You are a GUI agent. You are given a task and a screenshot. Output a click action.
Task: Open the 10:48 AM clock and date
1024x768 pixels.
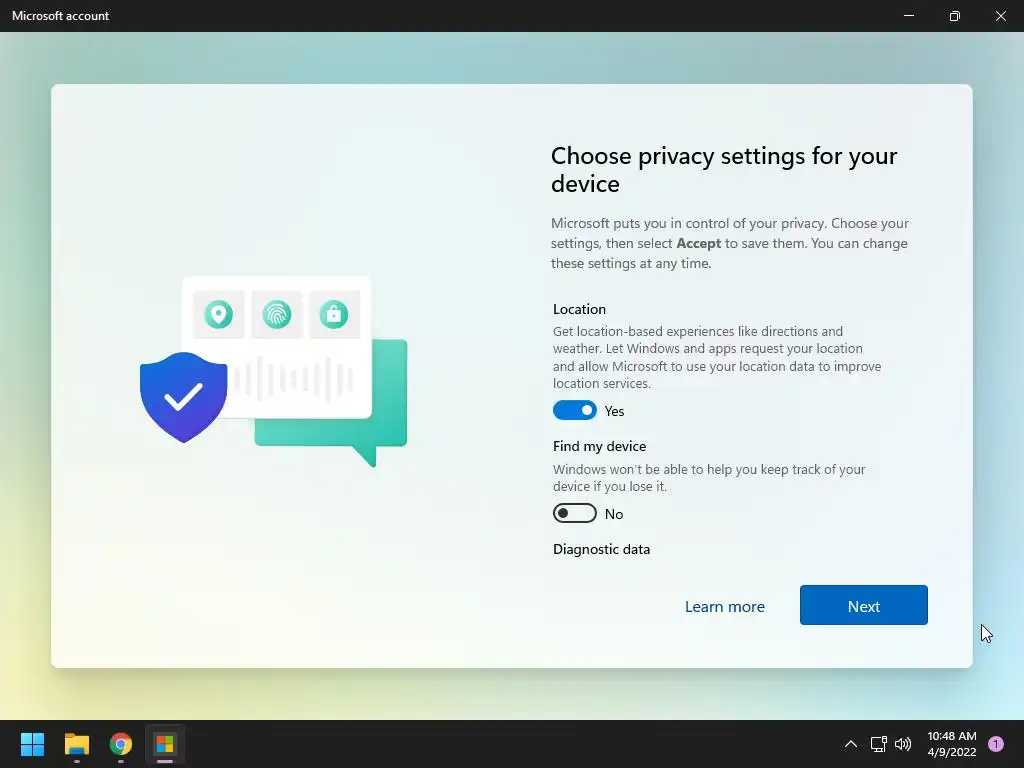pos(952,744)
